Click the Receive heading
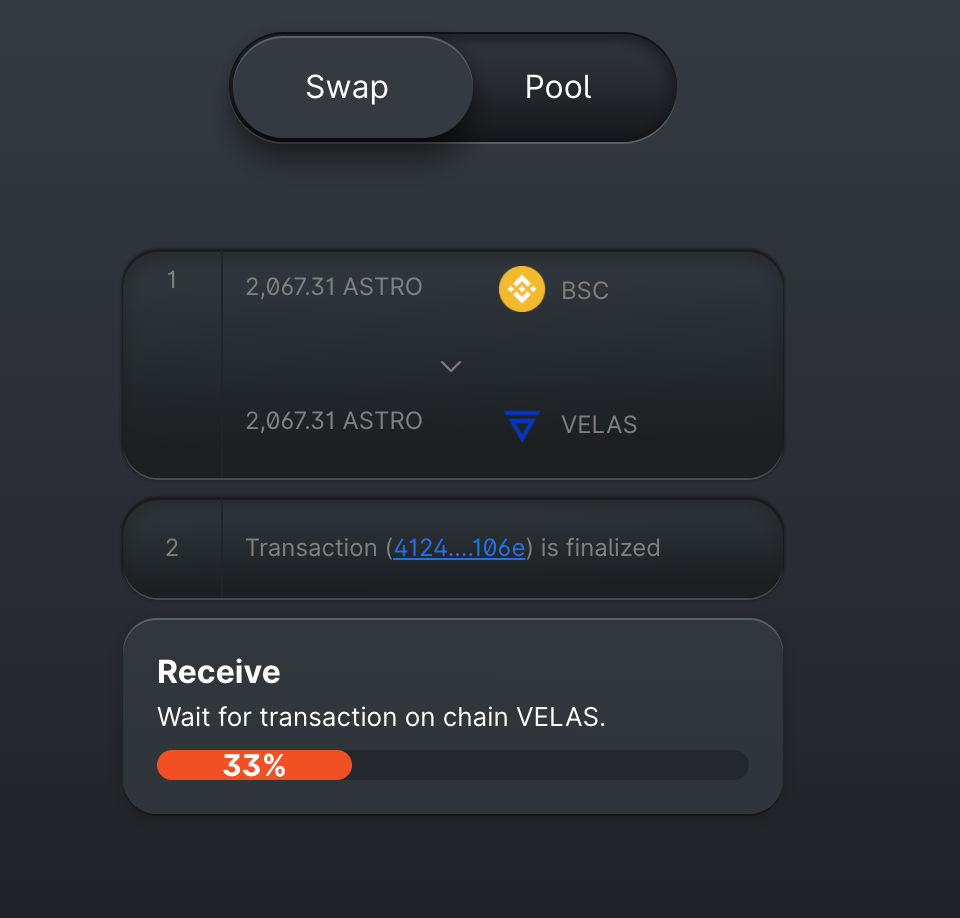The image size is (960, 918). point(219,672)
